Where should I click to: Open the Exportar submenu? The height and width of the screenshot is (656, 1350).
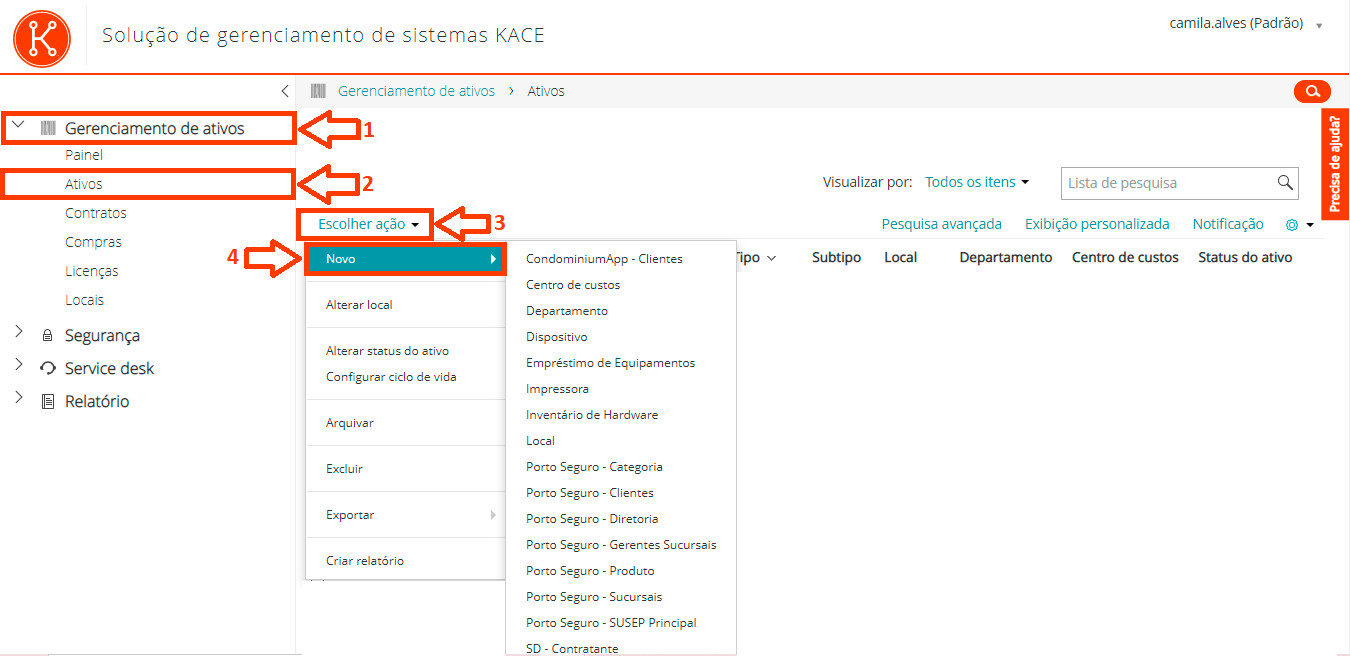[x=406, y=515]
